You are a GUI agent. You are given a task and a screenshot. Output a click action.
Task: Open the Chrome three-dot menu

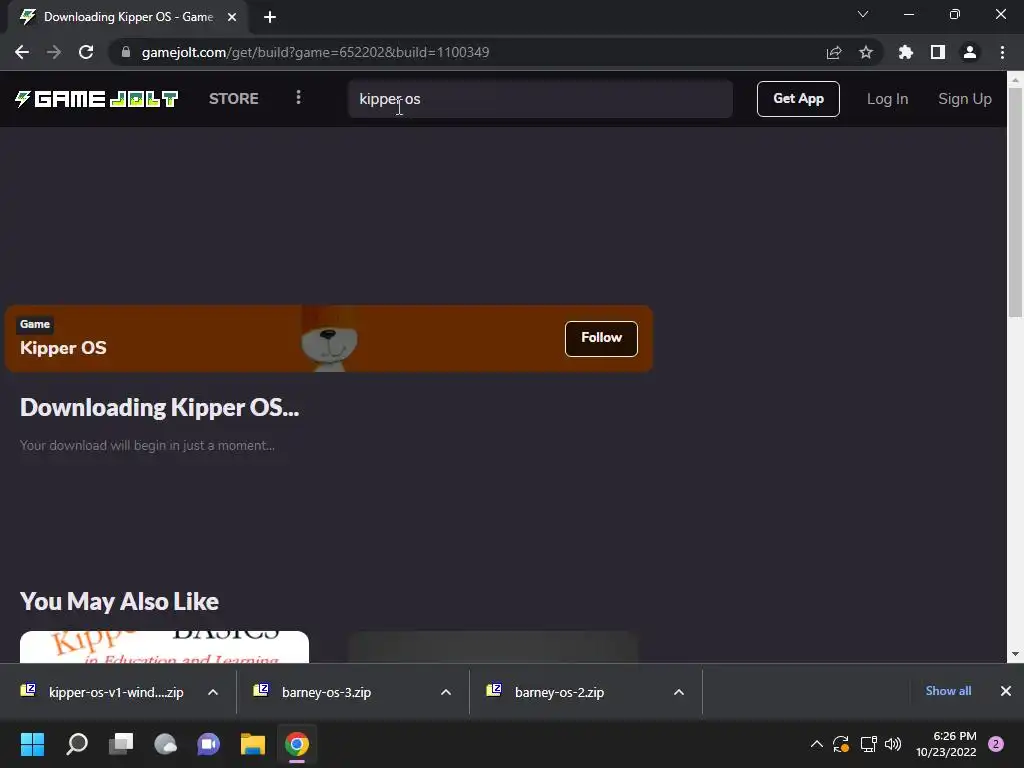coord(1002,52)
